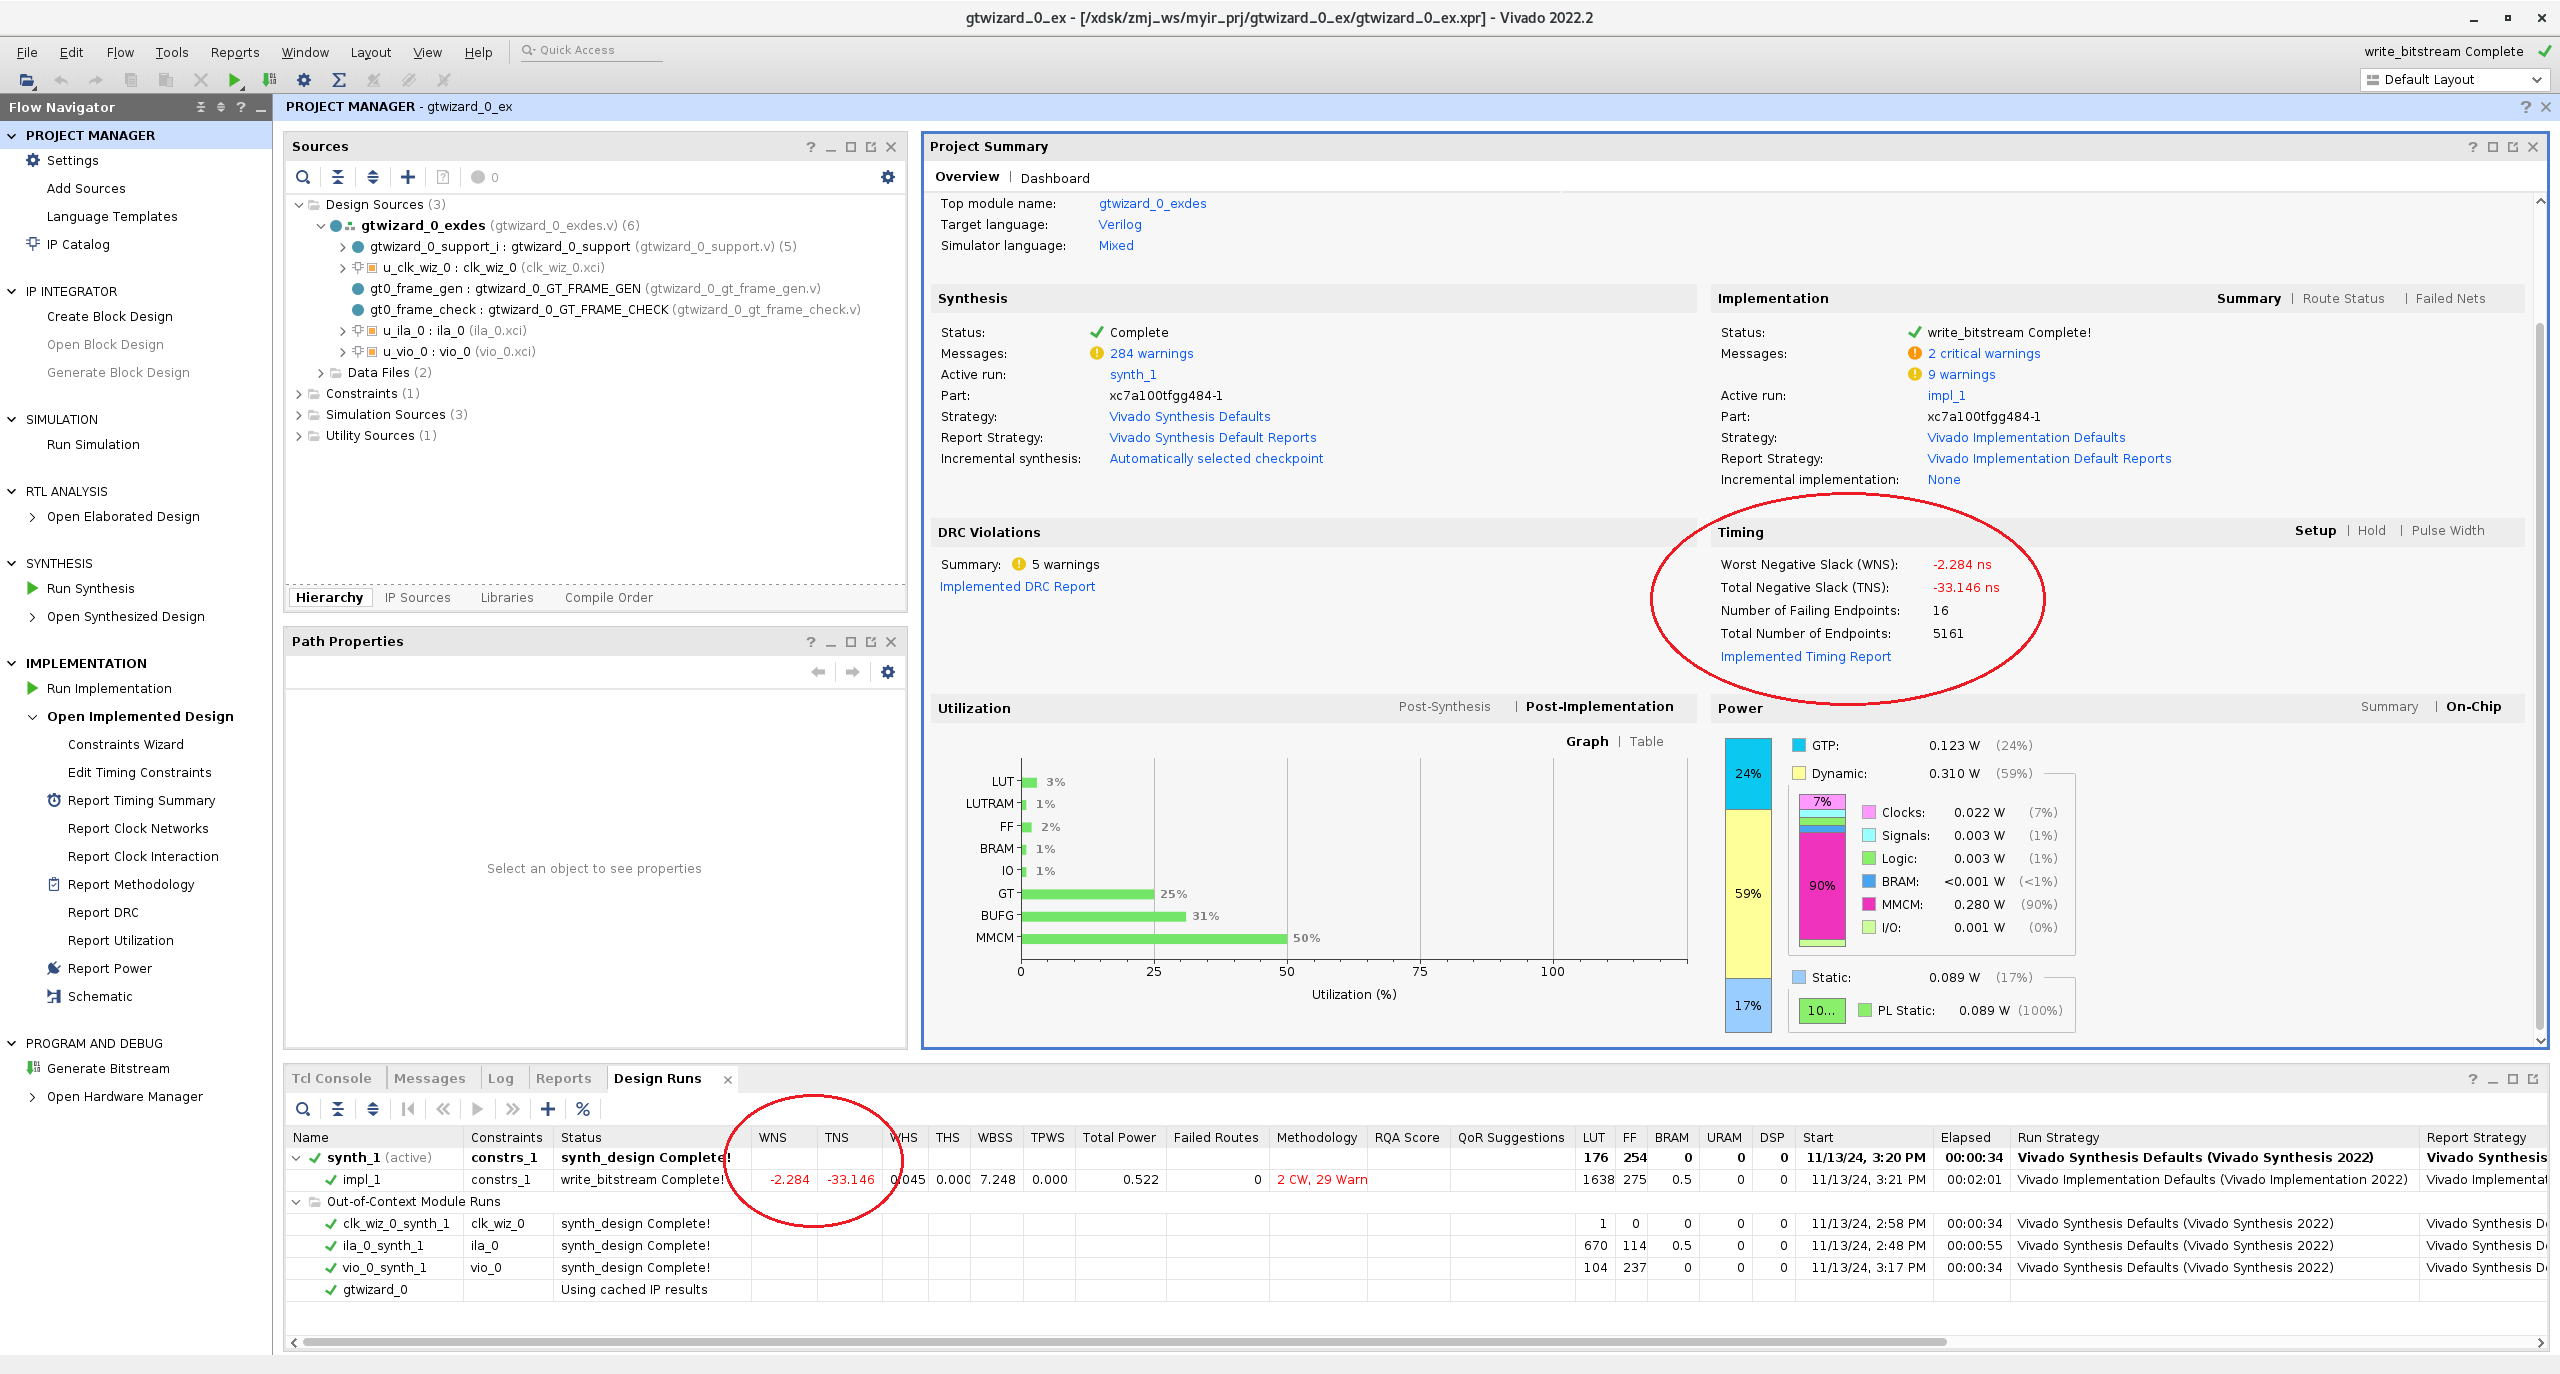Click create runs plus icon in Design Runs
The height and width of the screenshot is (1374, 2560).
coord(548,1109)
